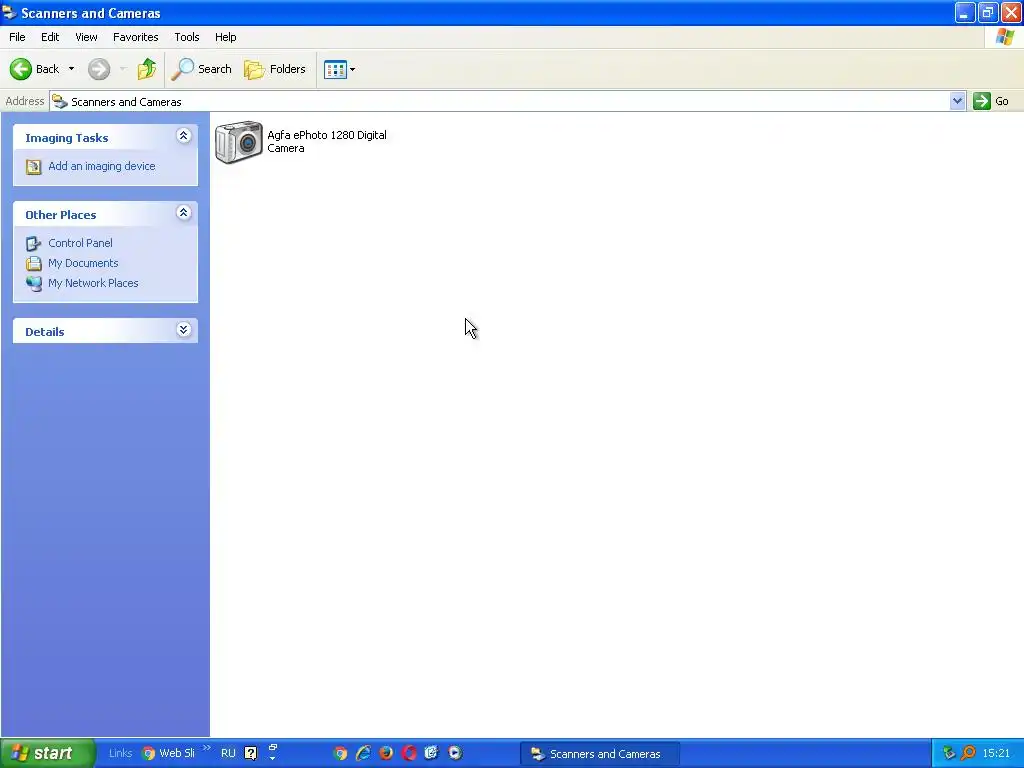The height and width of the screenshot is (768, 1024).
Task: Launch Firefox from quick launch
Action: [x=386, y=754]
